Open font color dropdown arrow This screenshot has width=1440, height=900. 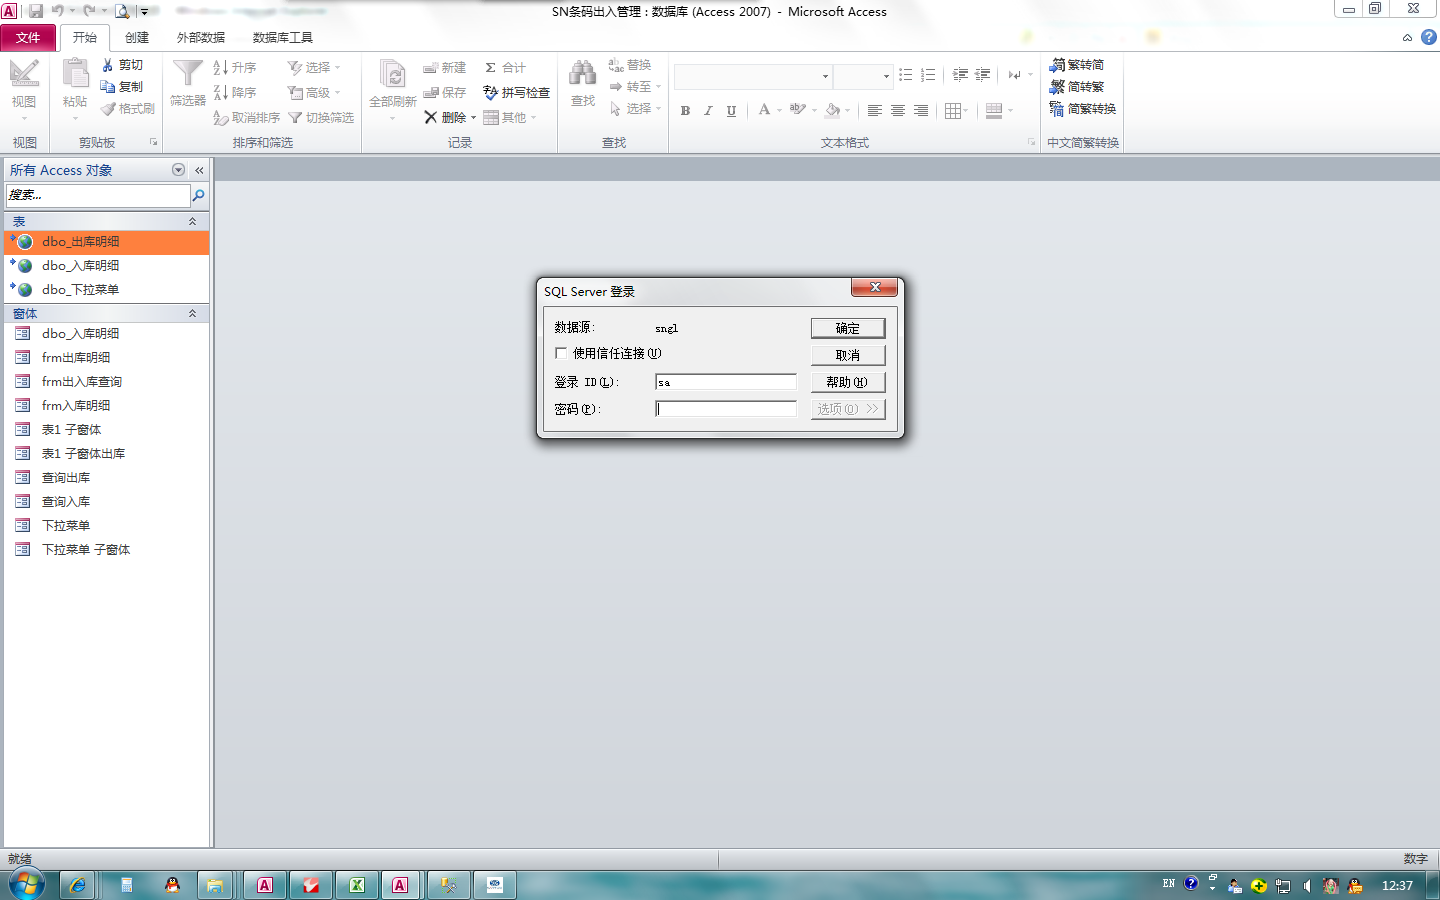(779, 111)
